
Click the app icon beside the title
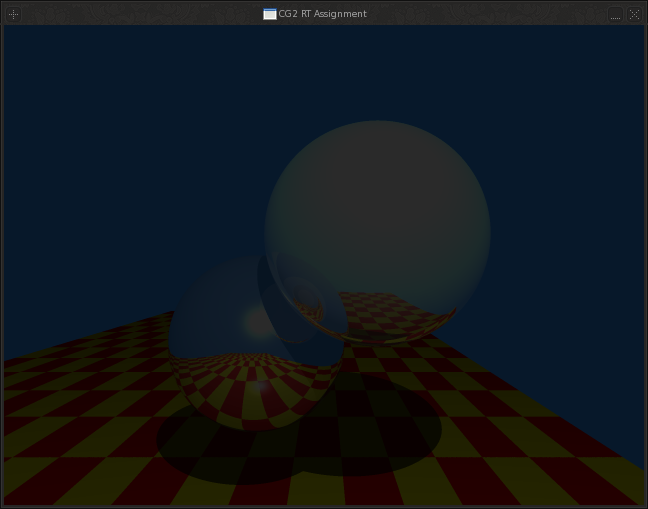(270, 14)
